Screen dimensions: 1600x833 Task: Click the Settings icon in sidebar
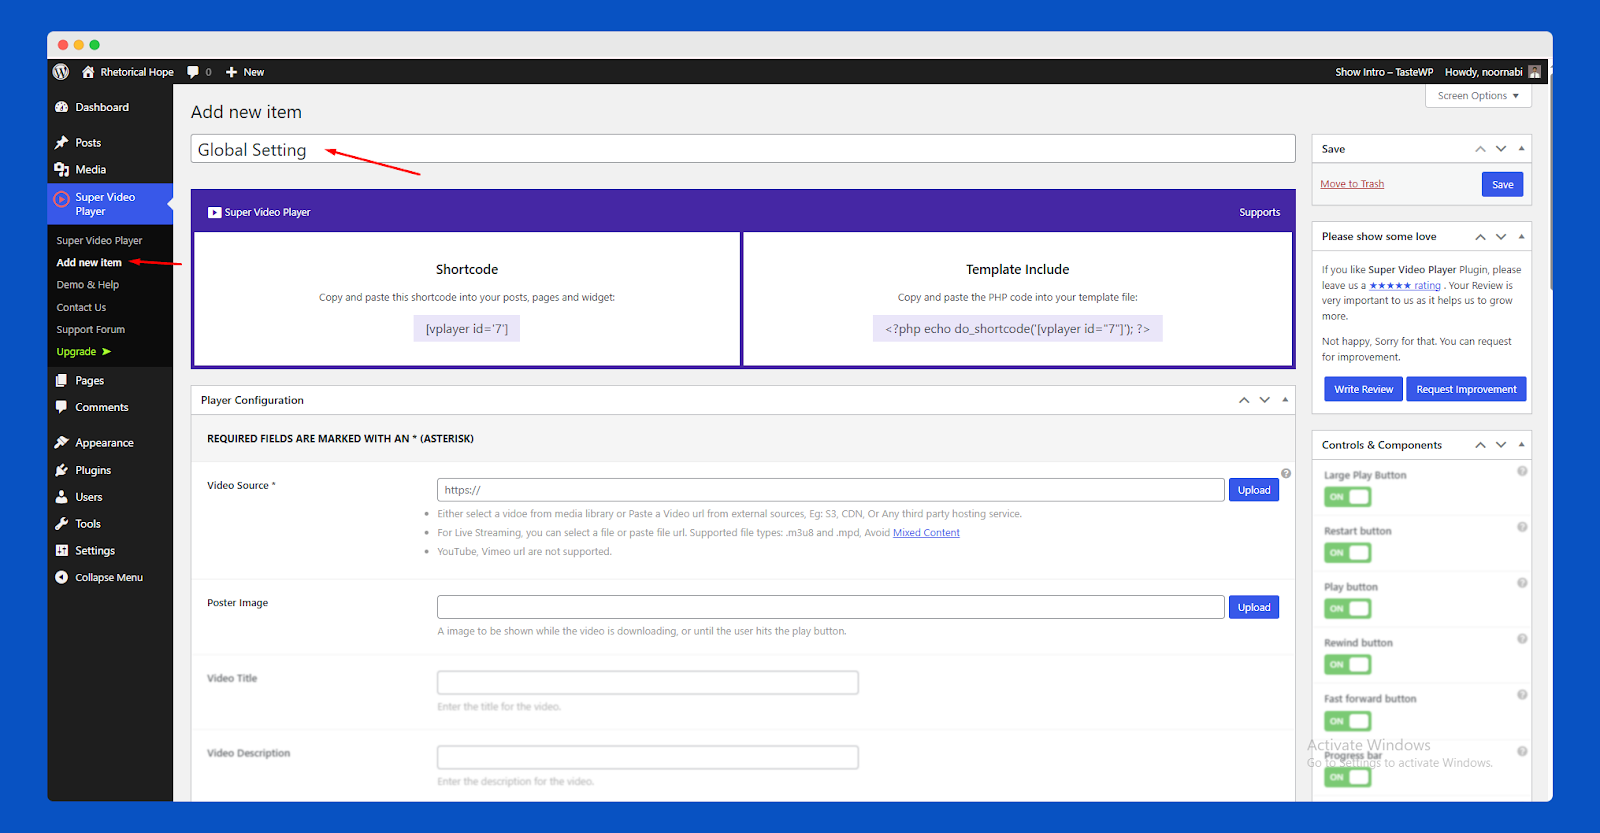tap(62, 551)
